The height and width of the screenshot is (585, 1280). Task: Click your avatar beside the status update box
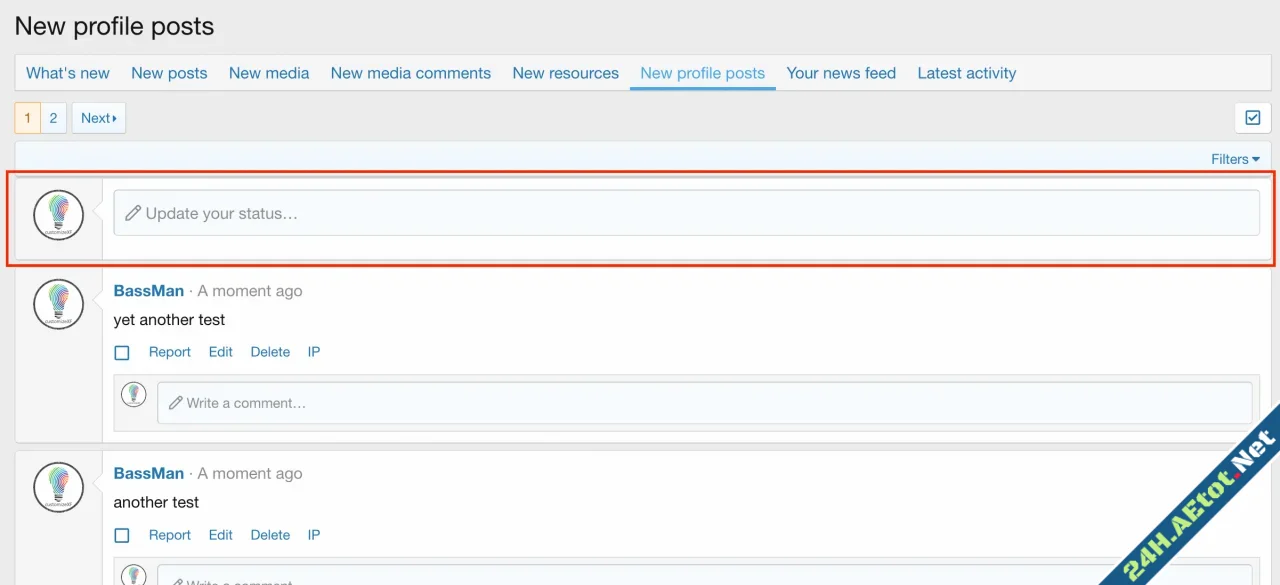click(x=58, y=214)
